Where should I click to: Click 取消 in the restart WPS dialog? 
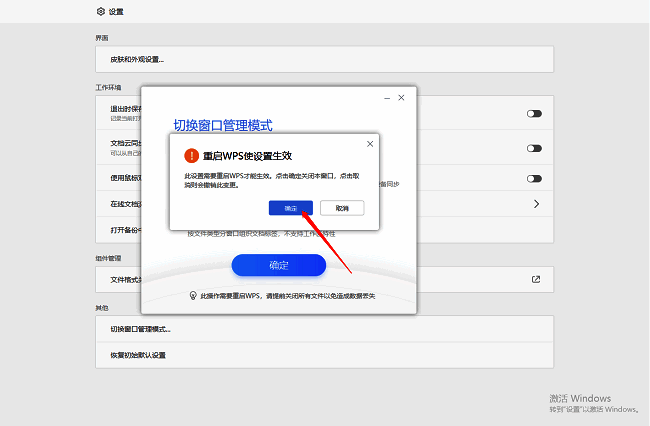pyautogui.click(x=342, y=208)
